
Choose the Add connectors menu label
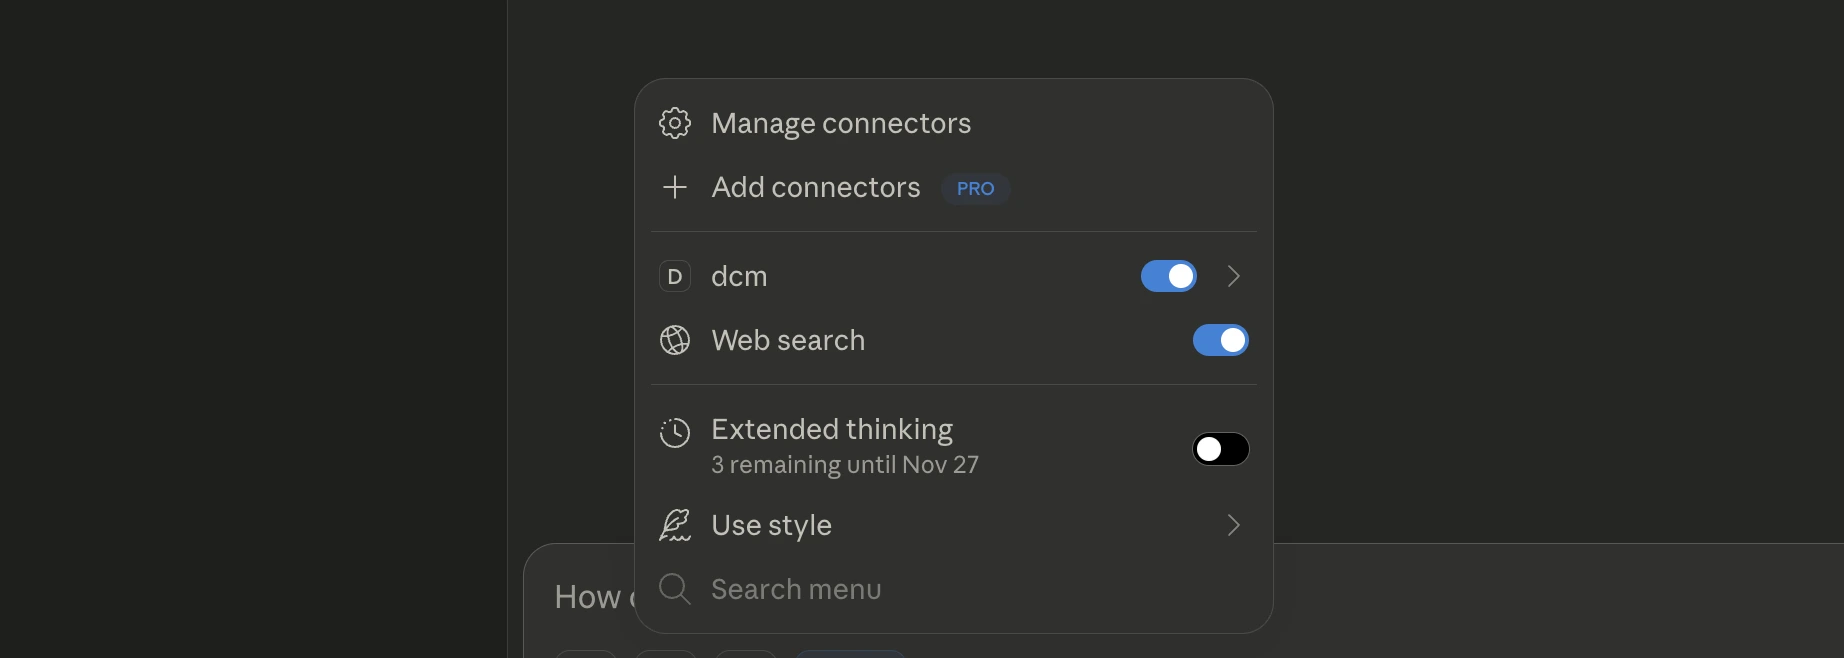click(816, 187)
